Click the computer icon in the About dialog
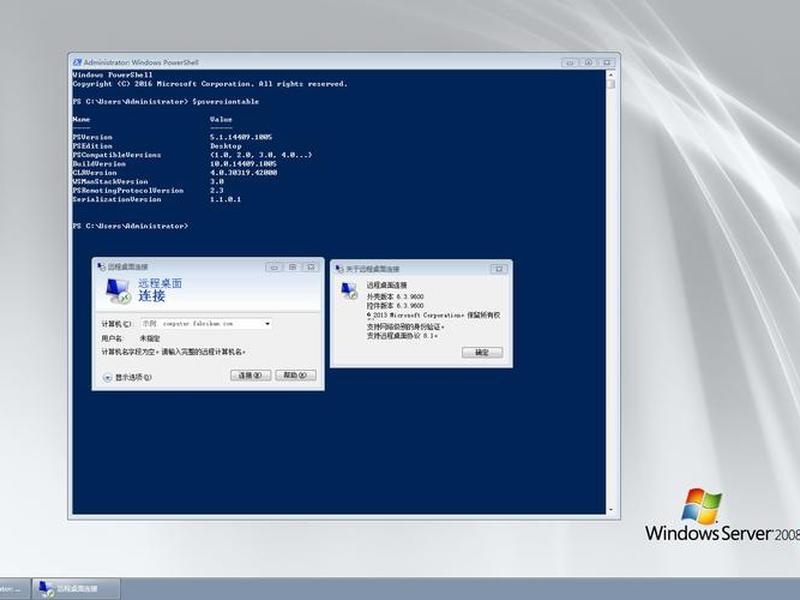Viewport: 800px width, 600px height. point(349,291)
